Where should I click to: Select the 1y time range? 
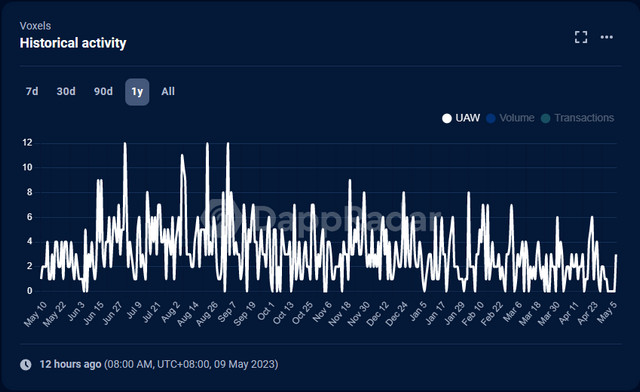[x=137, y=91]
